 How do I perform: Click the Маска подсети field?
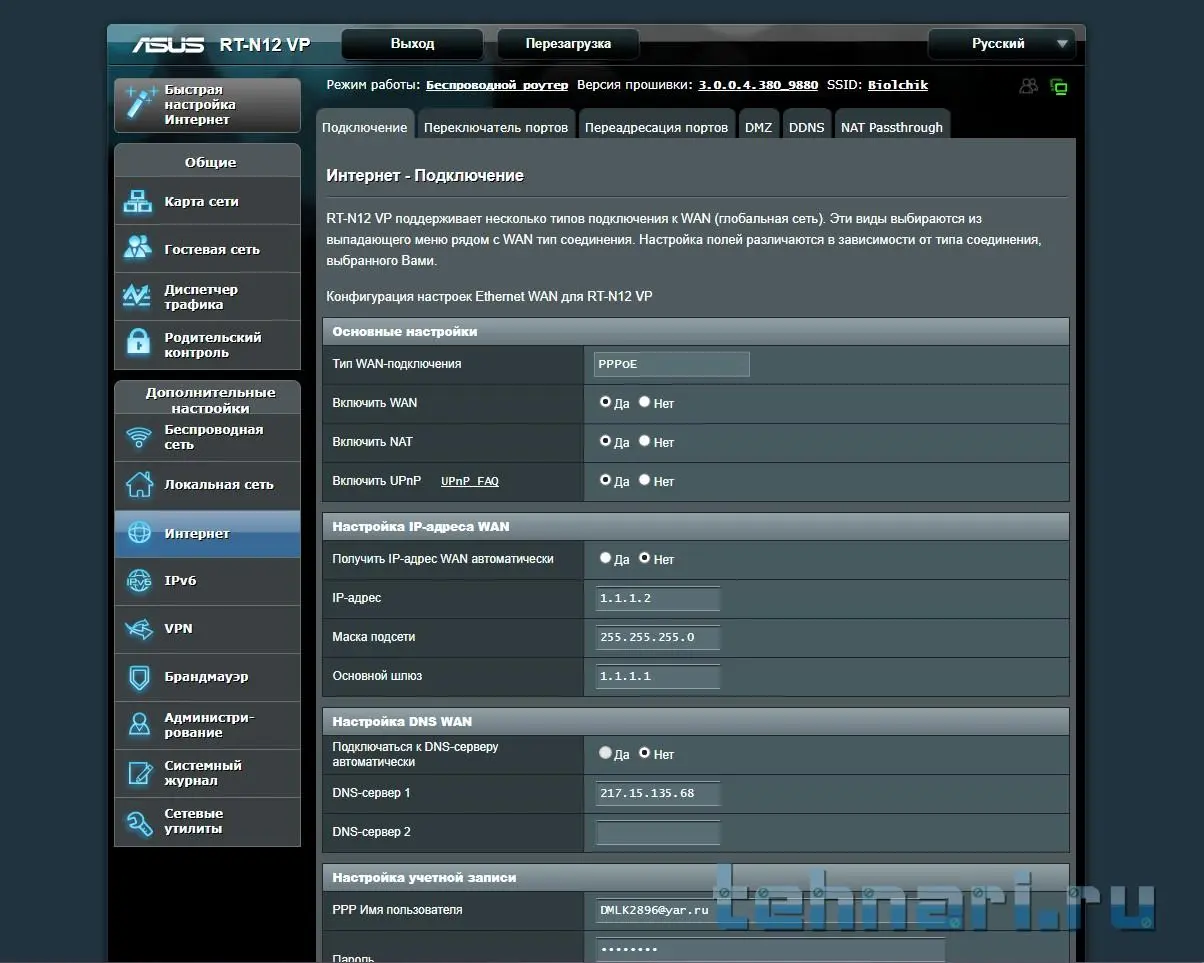click(658, 637)
